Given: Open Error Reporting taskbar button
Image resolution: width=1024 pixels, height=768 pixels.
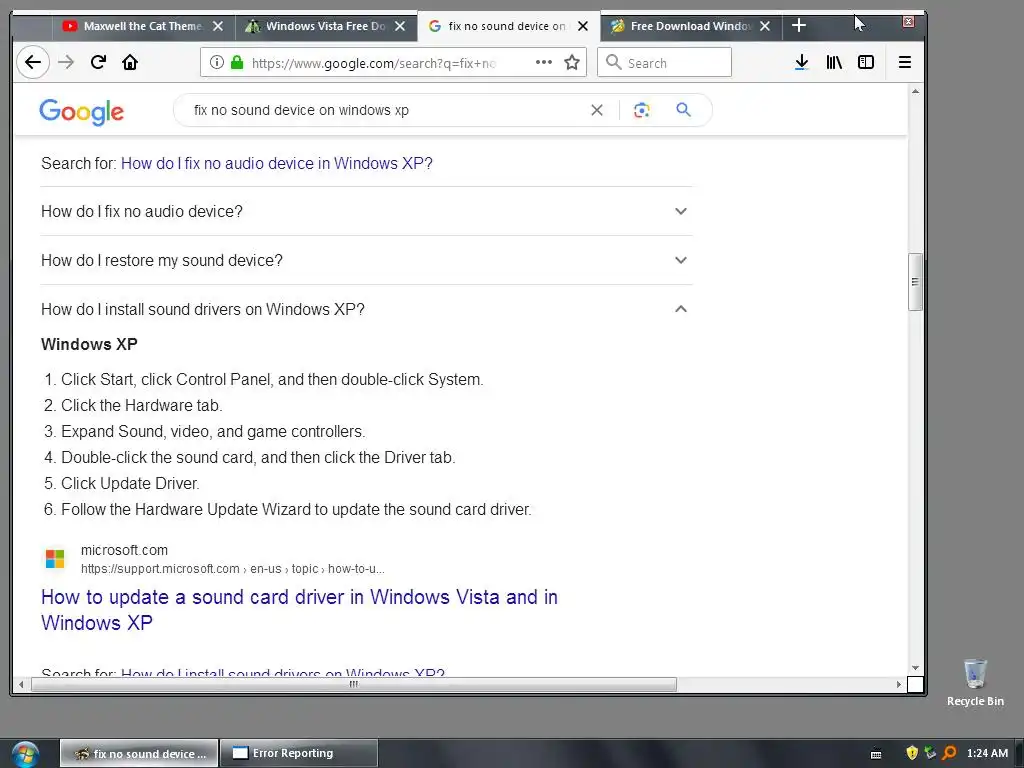Looking at the screenshot, I should point(298,754).
